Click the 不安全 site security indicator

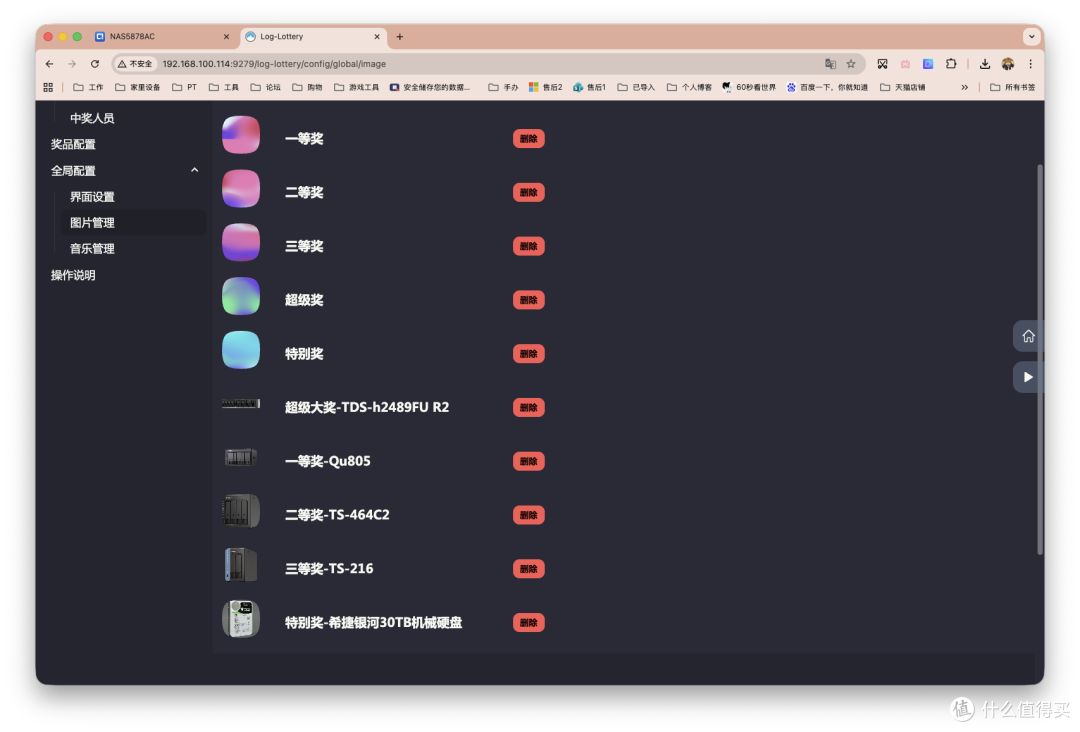pyautogui.click(x=135, y=64)
